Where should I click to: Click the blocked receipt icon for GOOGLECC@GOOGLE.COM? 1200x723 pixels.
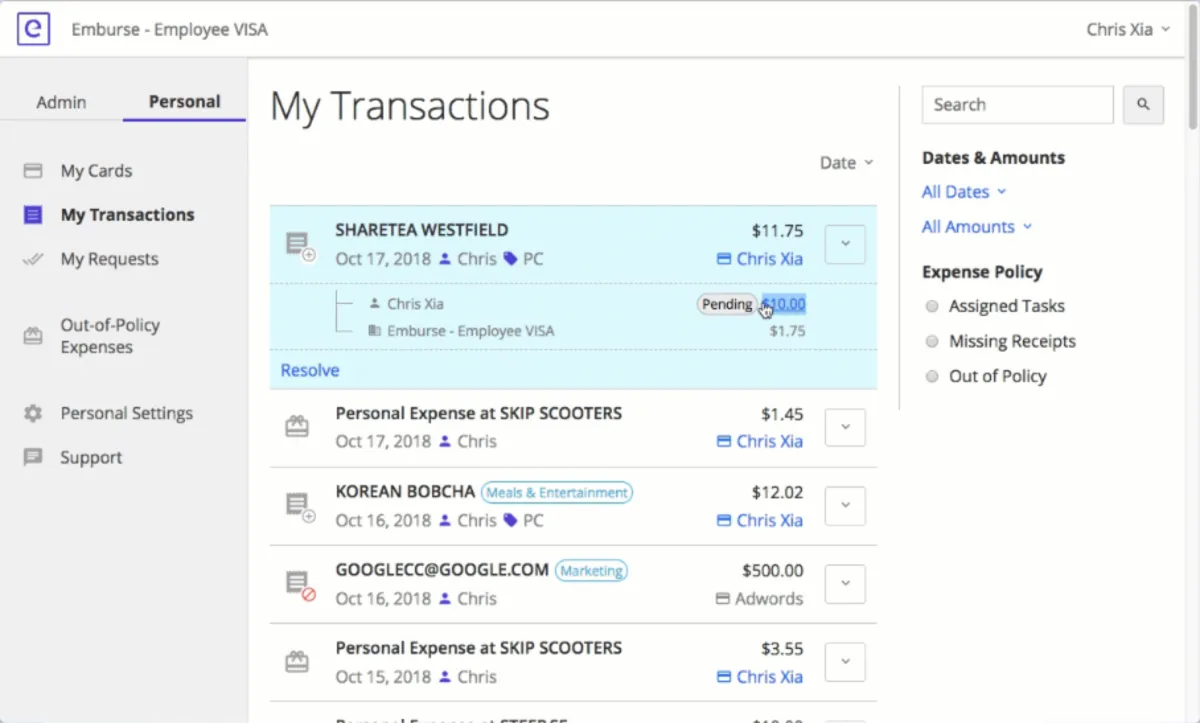point(298,584)
